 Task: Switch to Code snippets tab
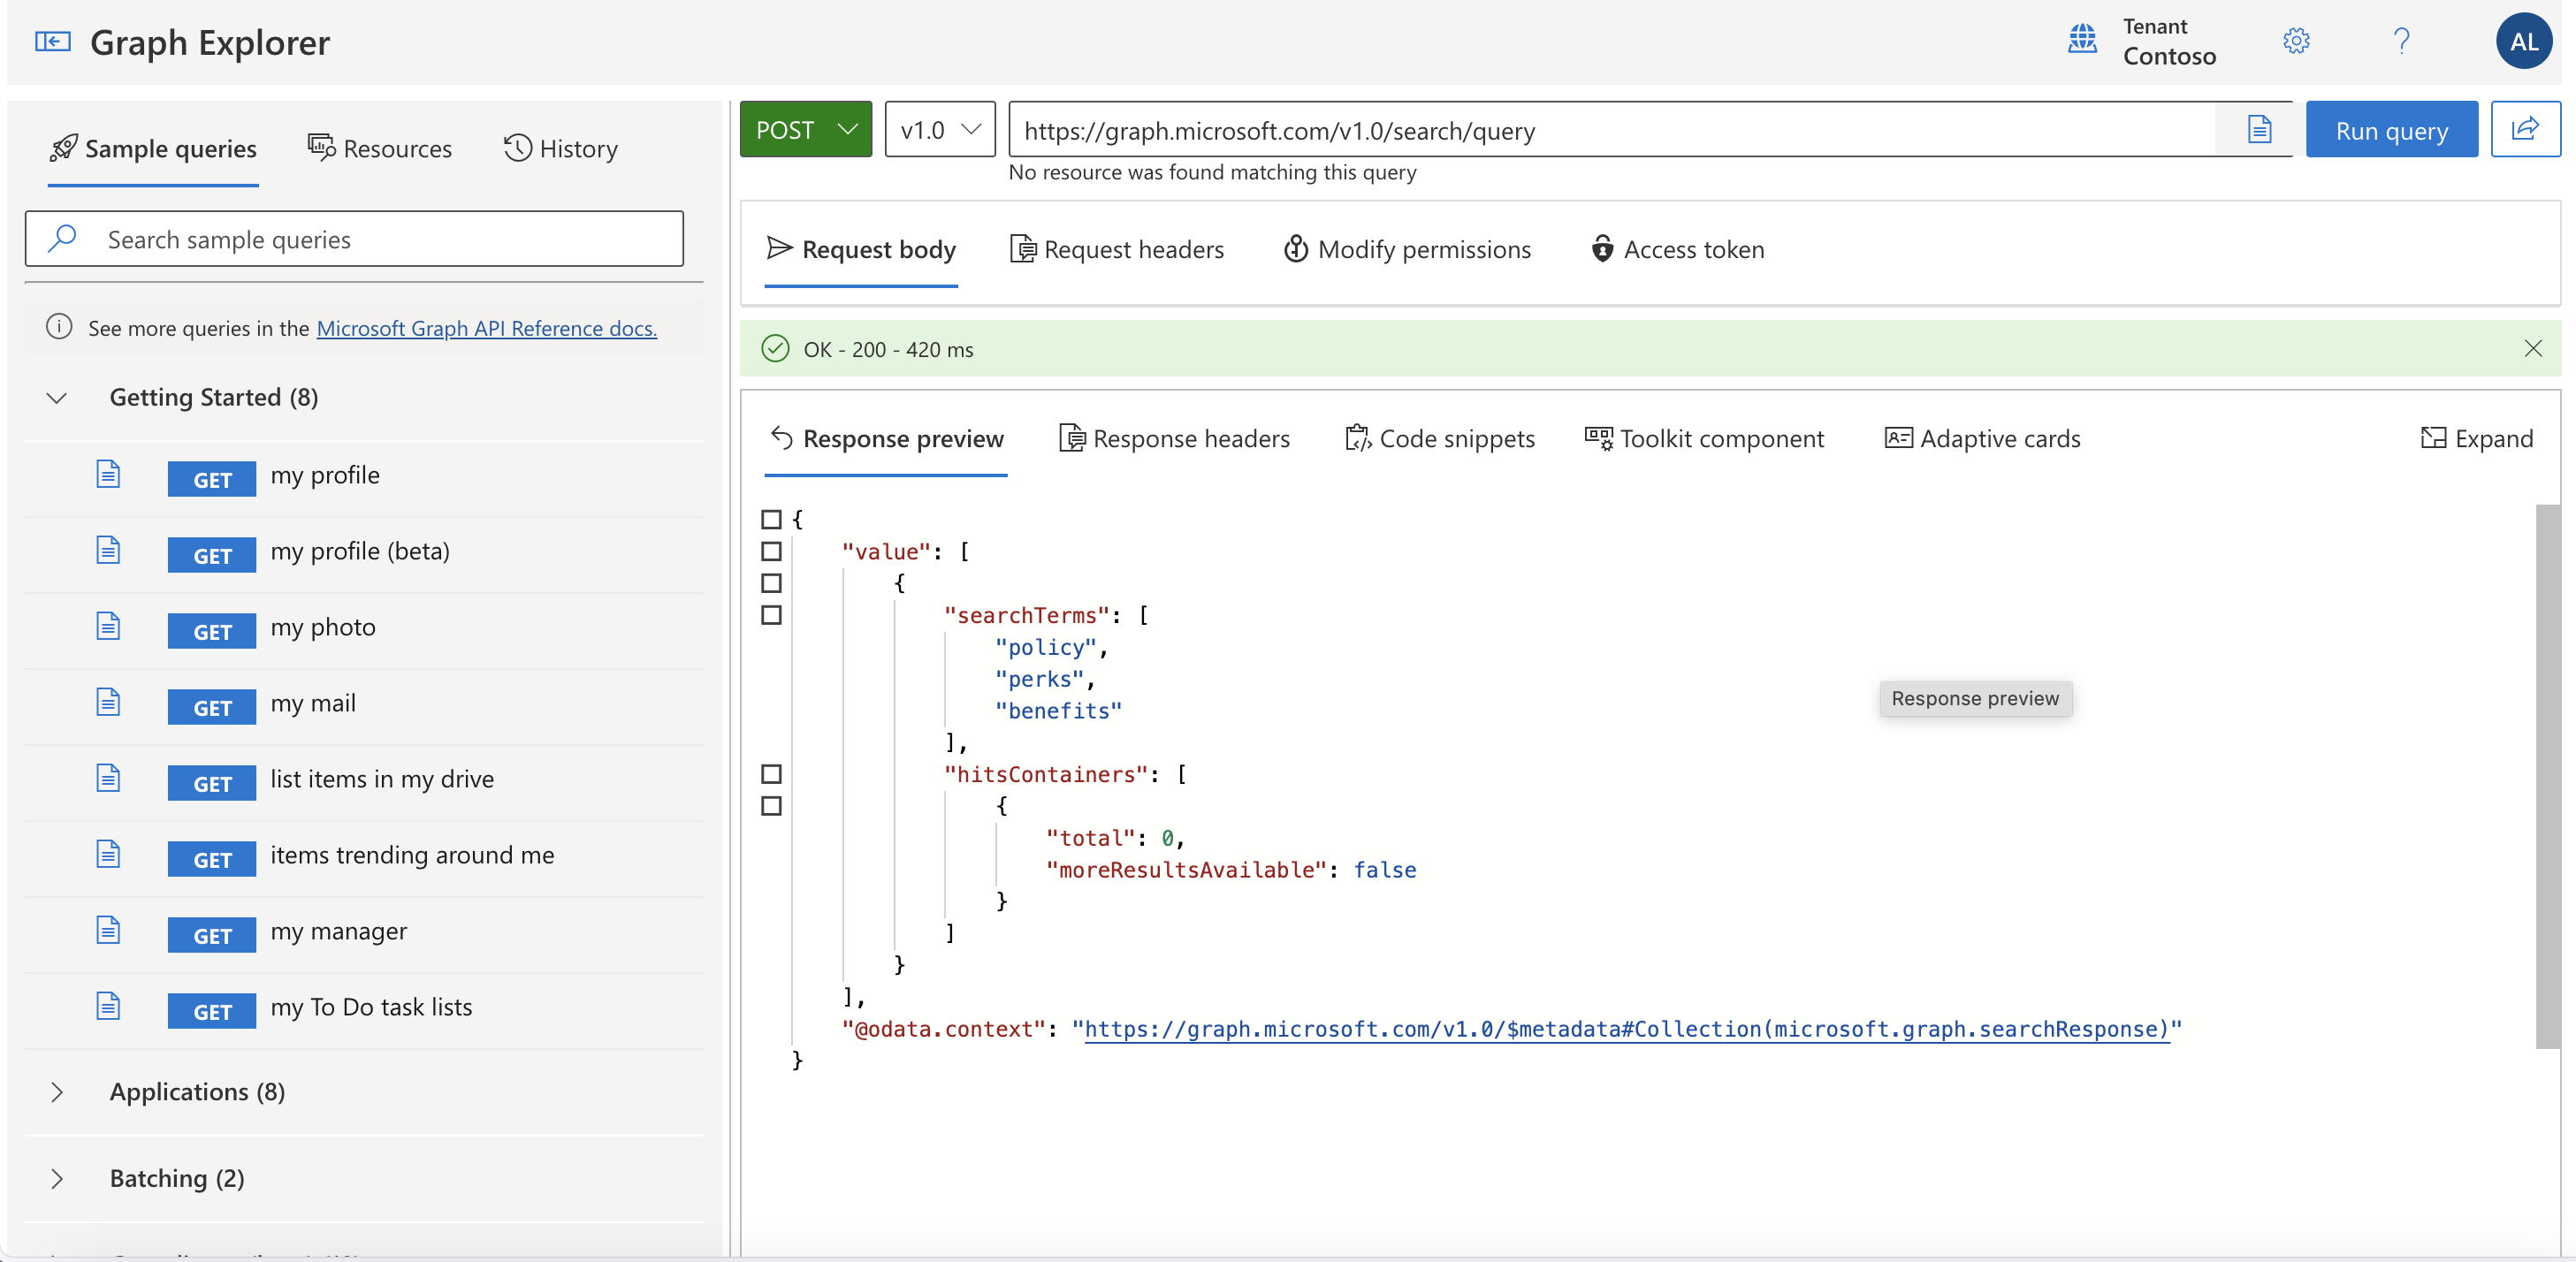point(1439,437)
